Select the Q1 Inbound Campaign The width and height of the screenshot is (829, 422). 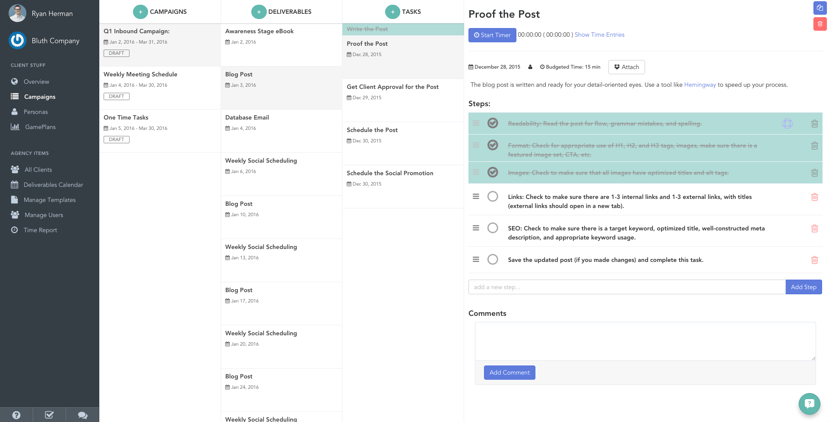(x=160, y=45)
